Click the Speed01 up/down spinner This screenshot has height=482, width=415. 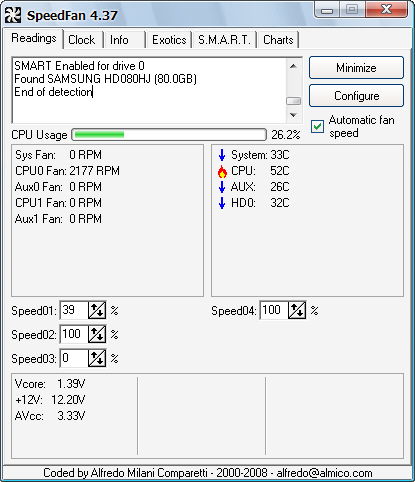coord(97,310)
